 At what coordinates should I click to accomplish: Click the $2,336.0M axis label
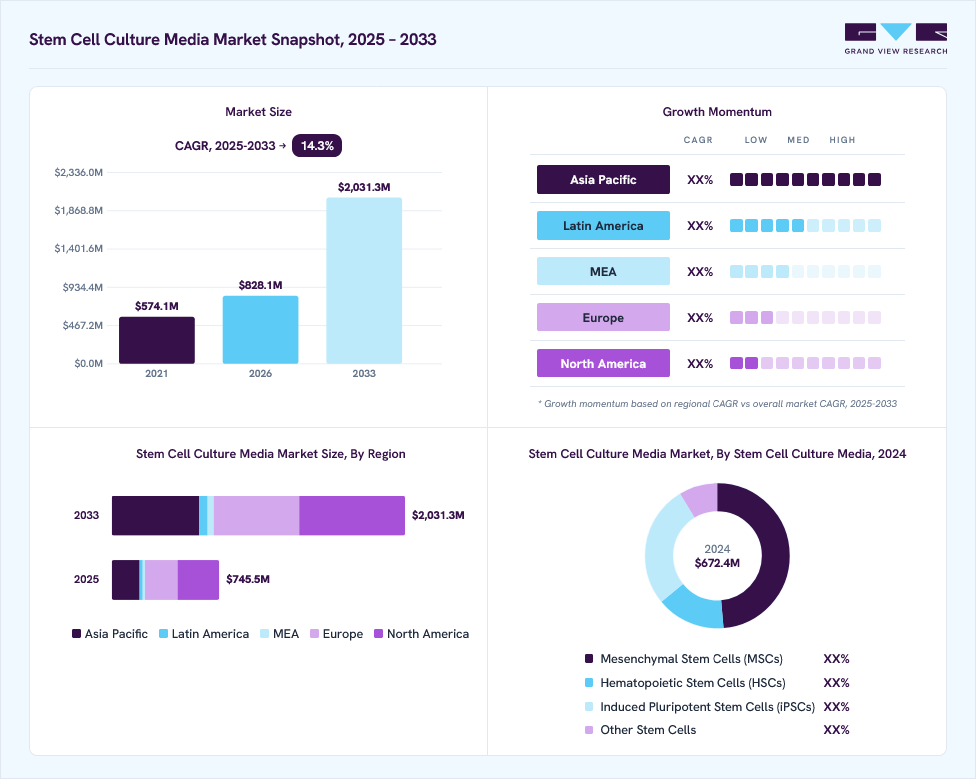point(78,172)
